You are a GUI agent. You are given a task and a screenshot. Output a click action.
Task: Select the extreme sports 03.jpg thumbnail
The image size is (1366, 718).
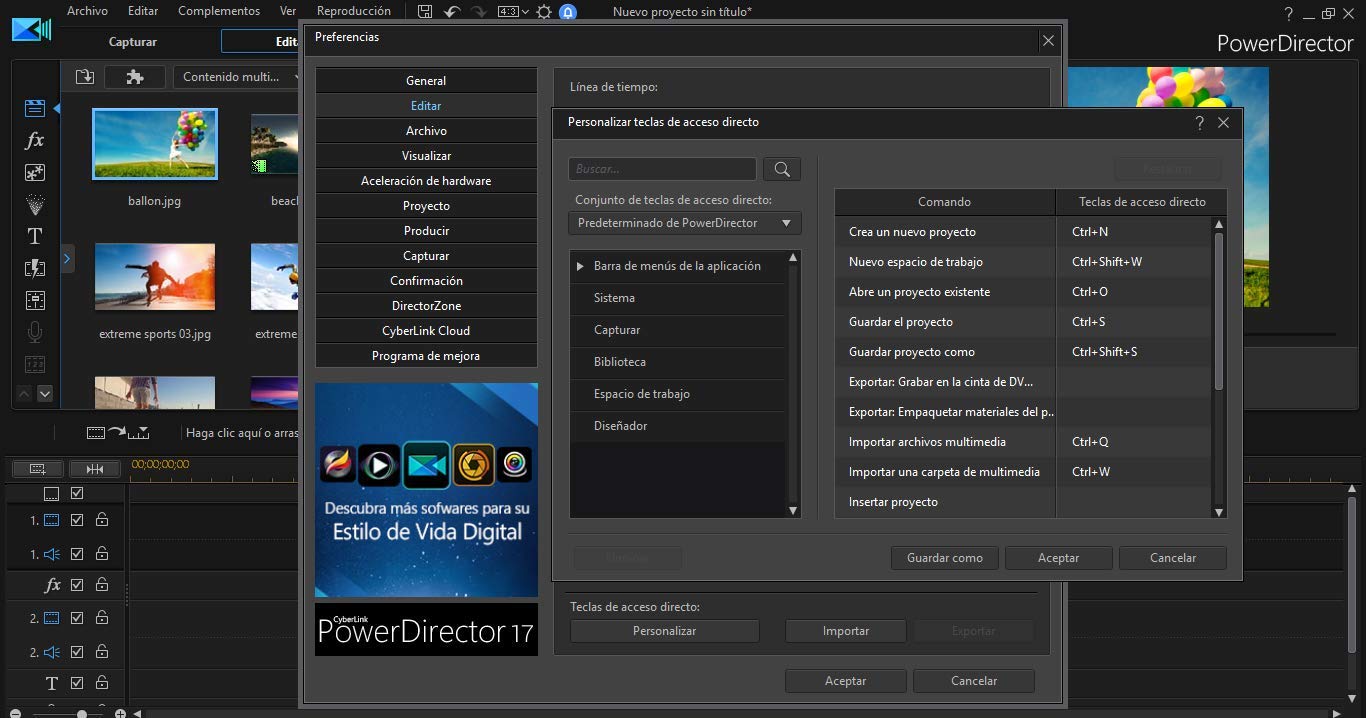coord(155,277)
